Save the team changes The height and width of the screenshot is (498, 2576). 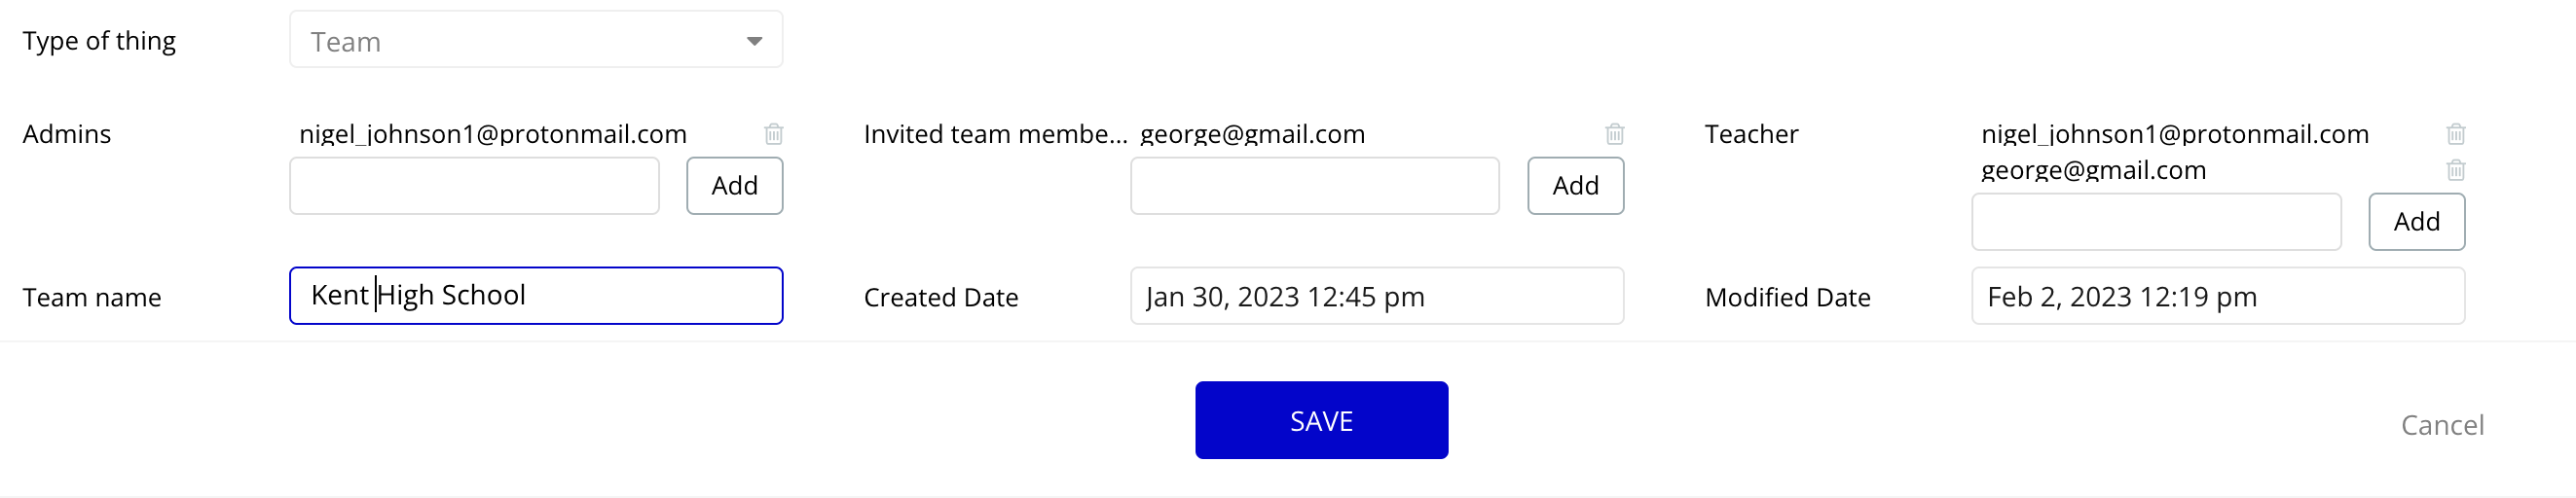(1321, 420)
